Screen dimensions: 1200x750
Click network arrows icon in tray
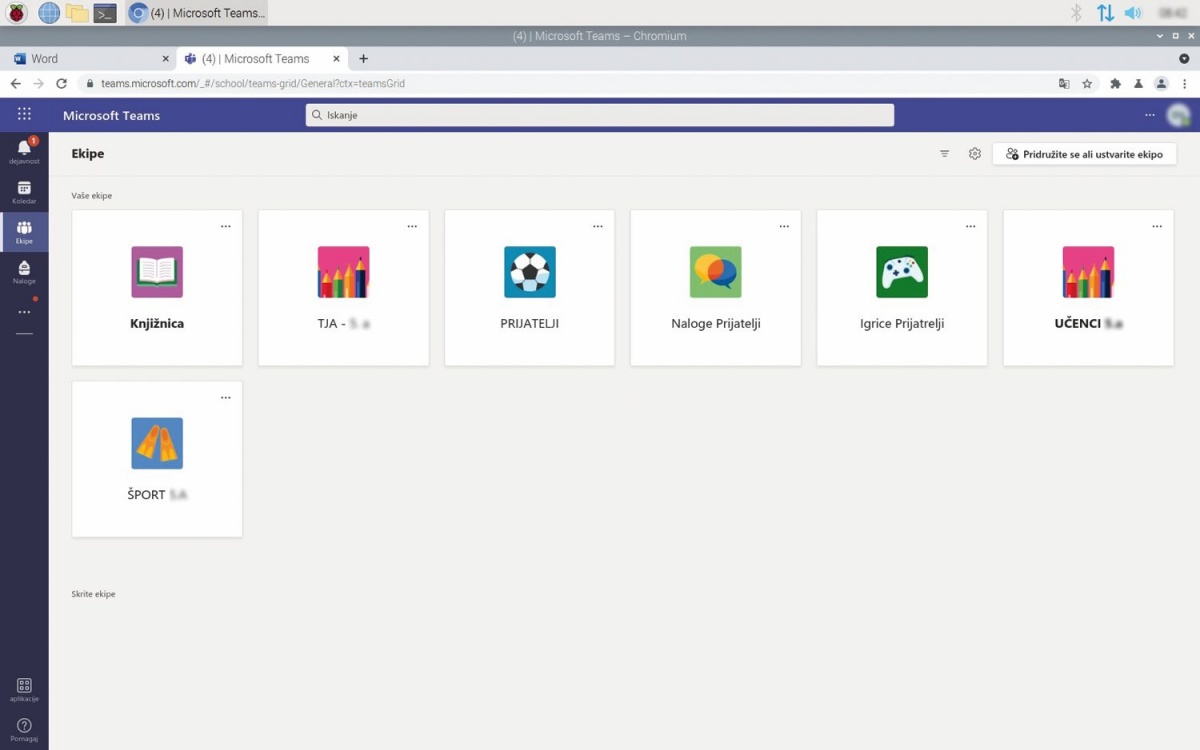(1105, 13)
